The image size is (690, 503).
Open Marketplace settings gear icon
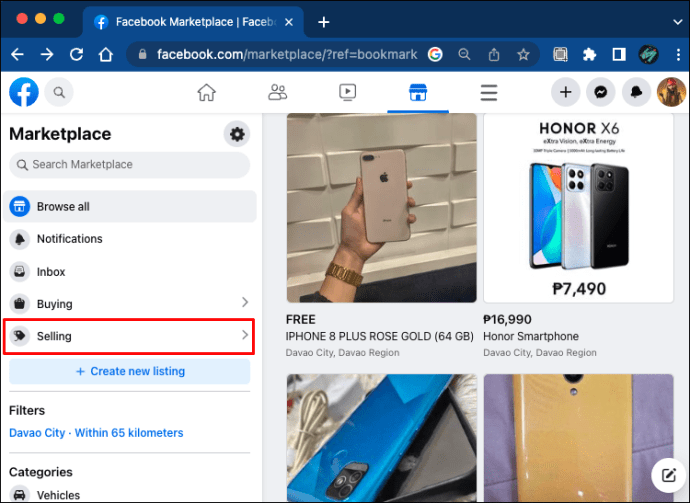(x=237, y=134)
